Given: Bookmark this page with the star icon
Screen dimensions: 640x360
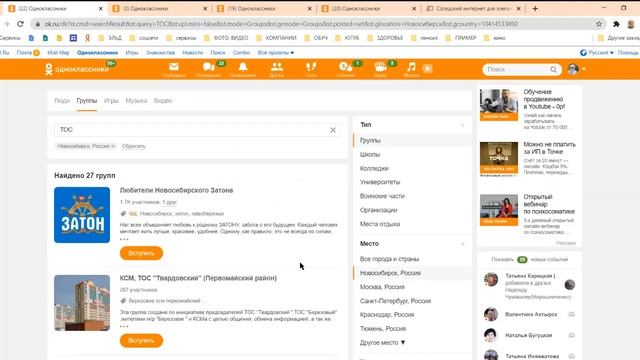Looking at the screenshot, I should click(x=599, y=24).
